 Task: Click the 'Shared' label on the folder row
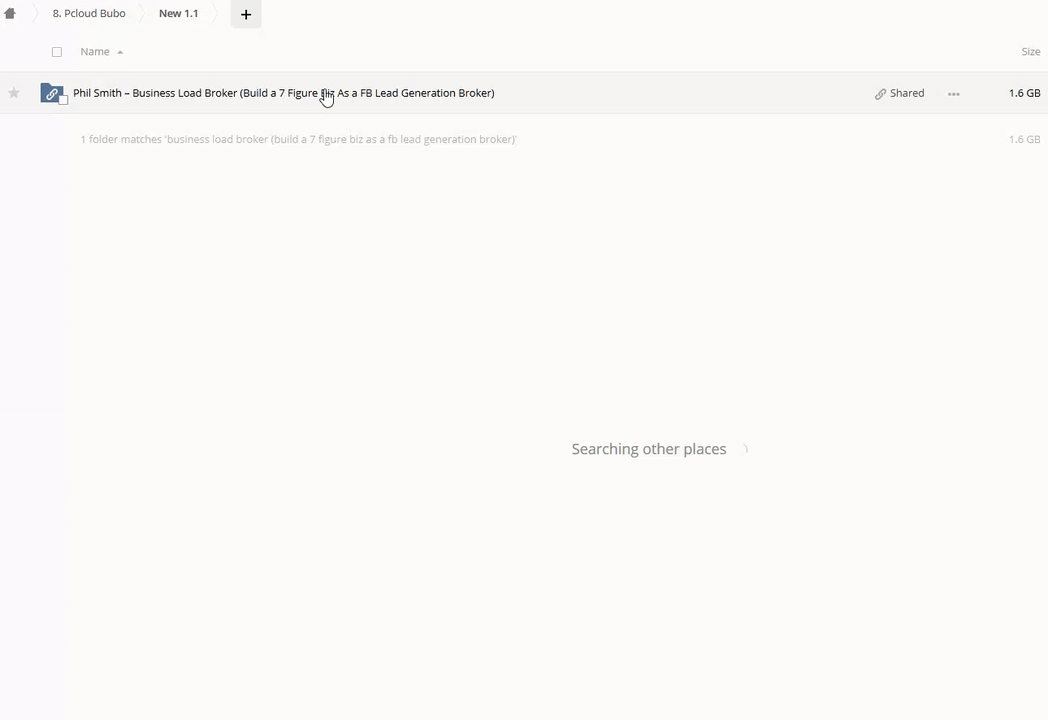907,93
